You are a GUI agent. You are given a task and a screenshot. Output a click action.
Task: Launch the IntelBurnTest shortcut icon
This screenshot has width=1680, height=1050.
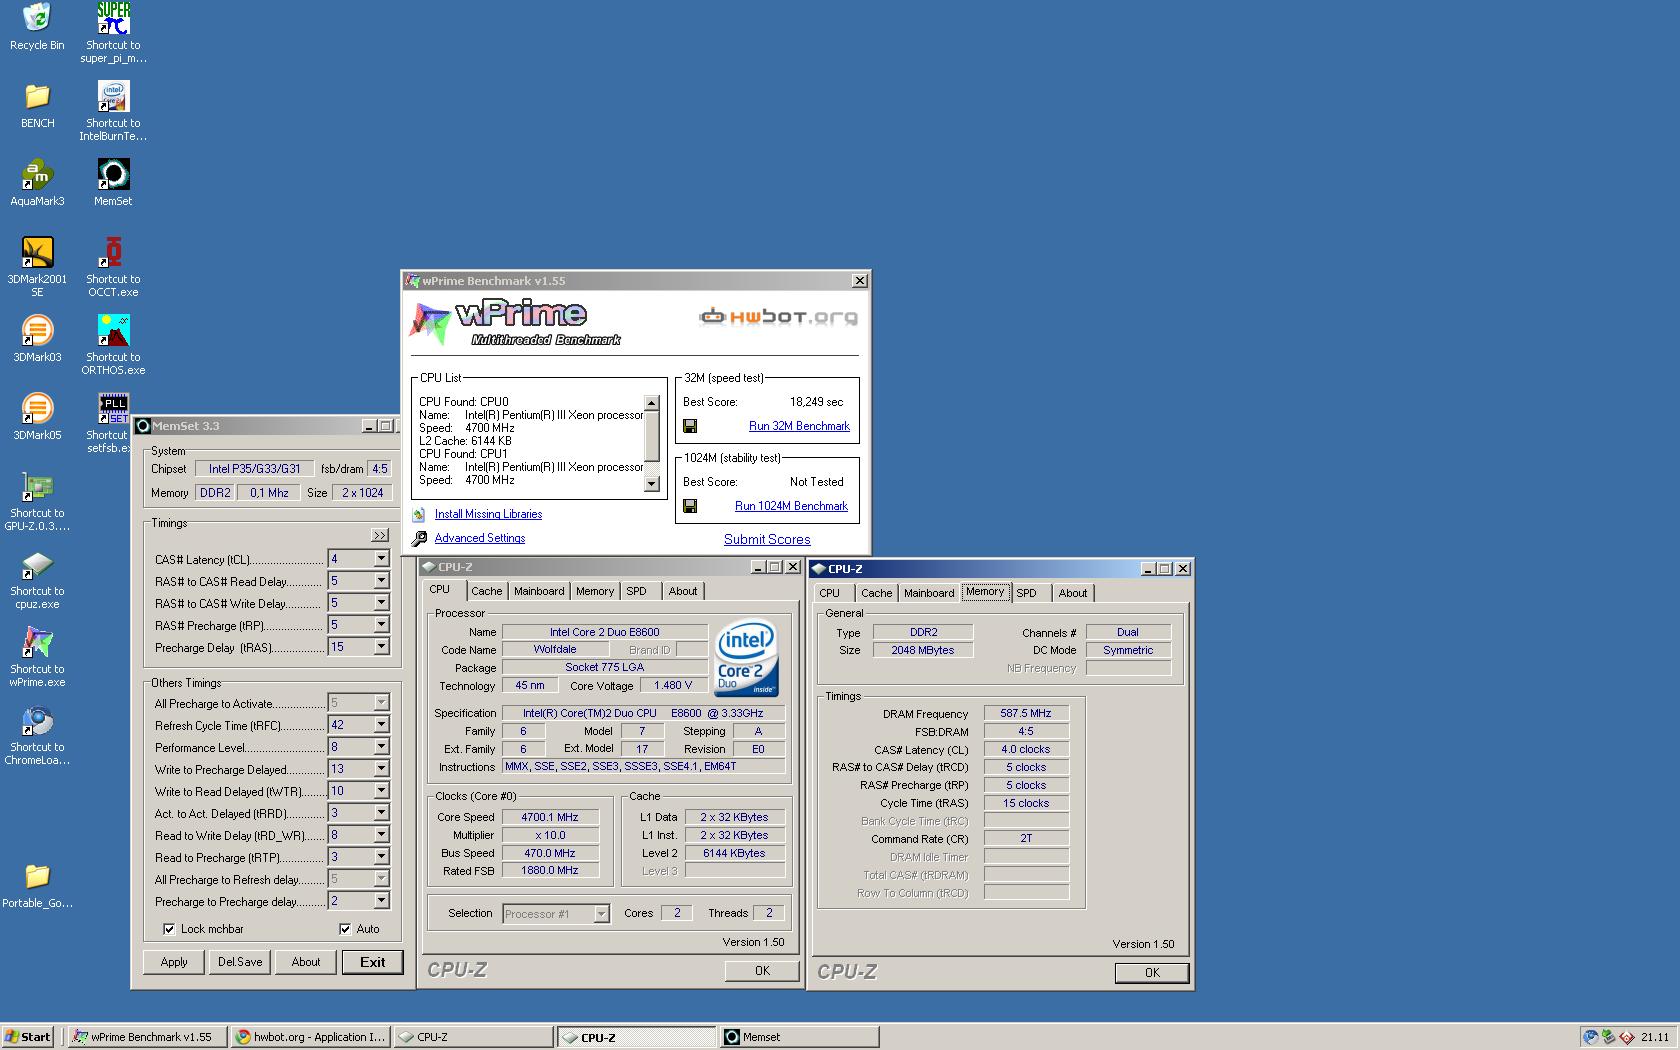113,96
